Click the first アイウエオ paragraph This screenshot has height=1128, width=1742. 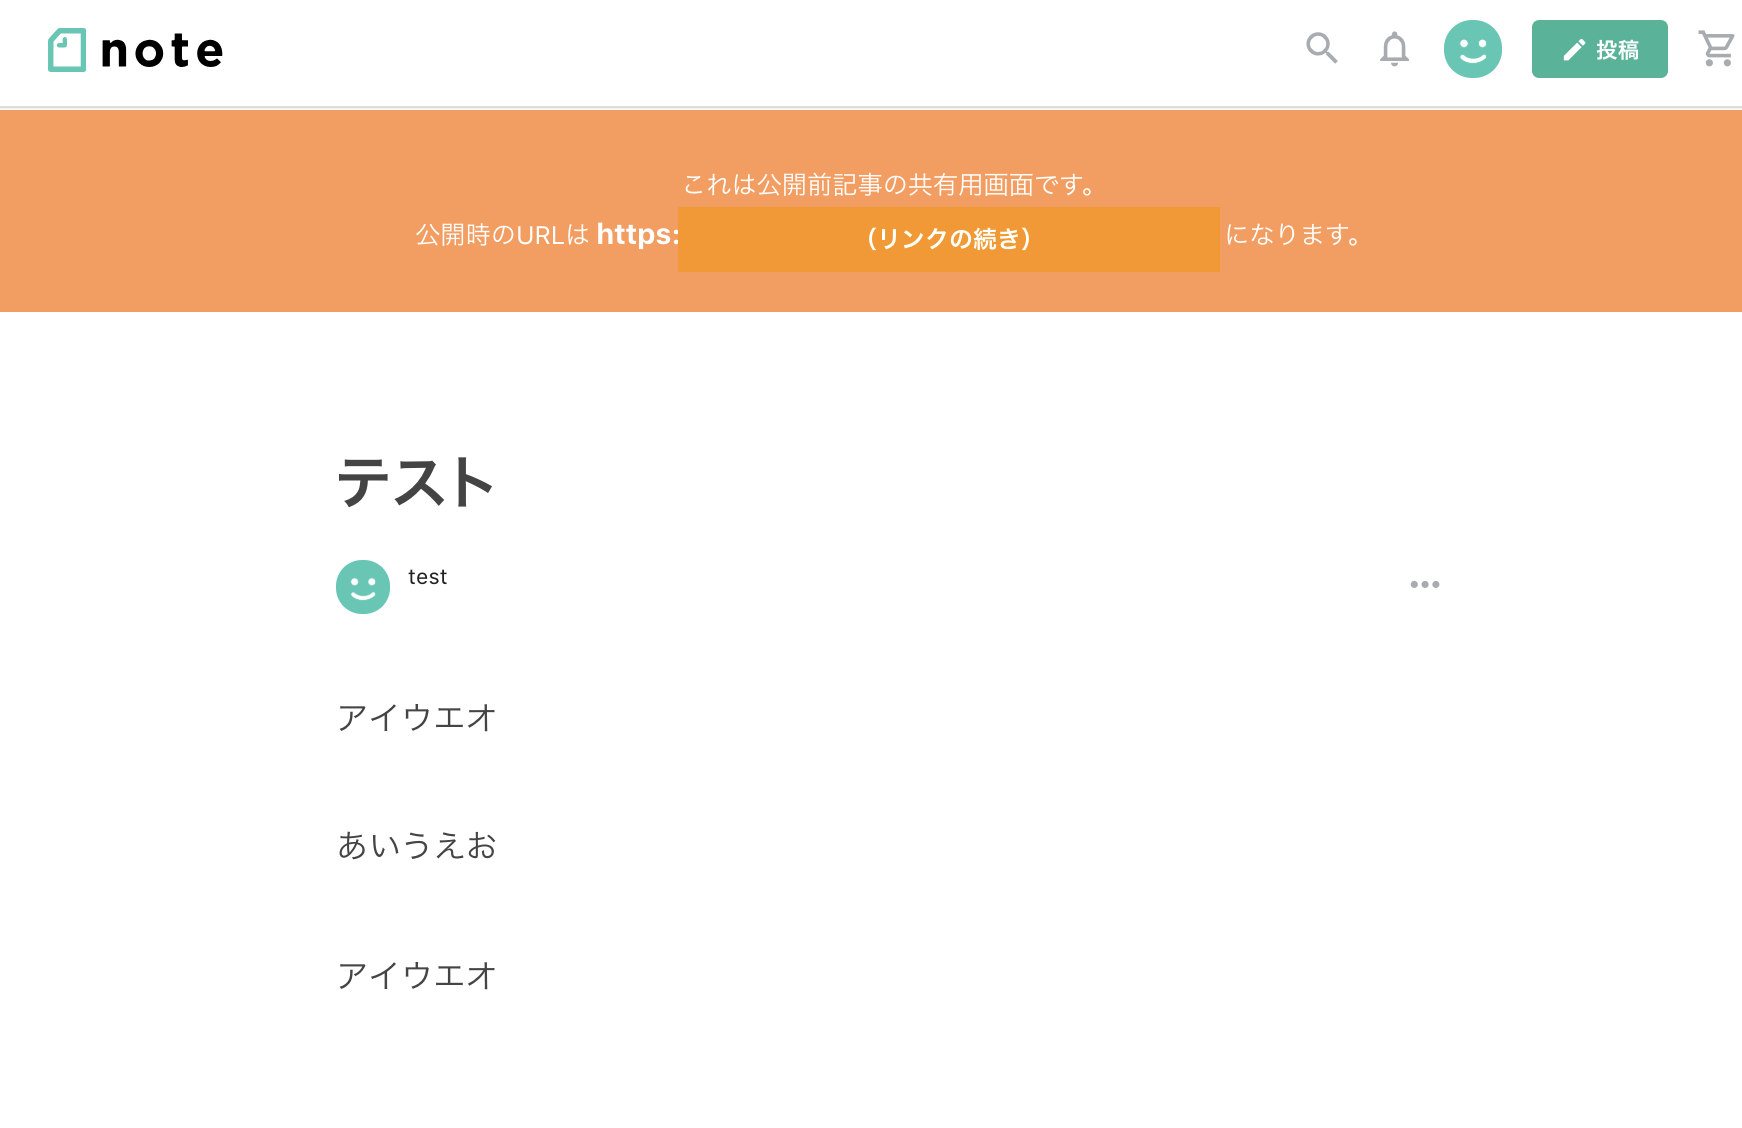point(417,718)
